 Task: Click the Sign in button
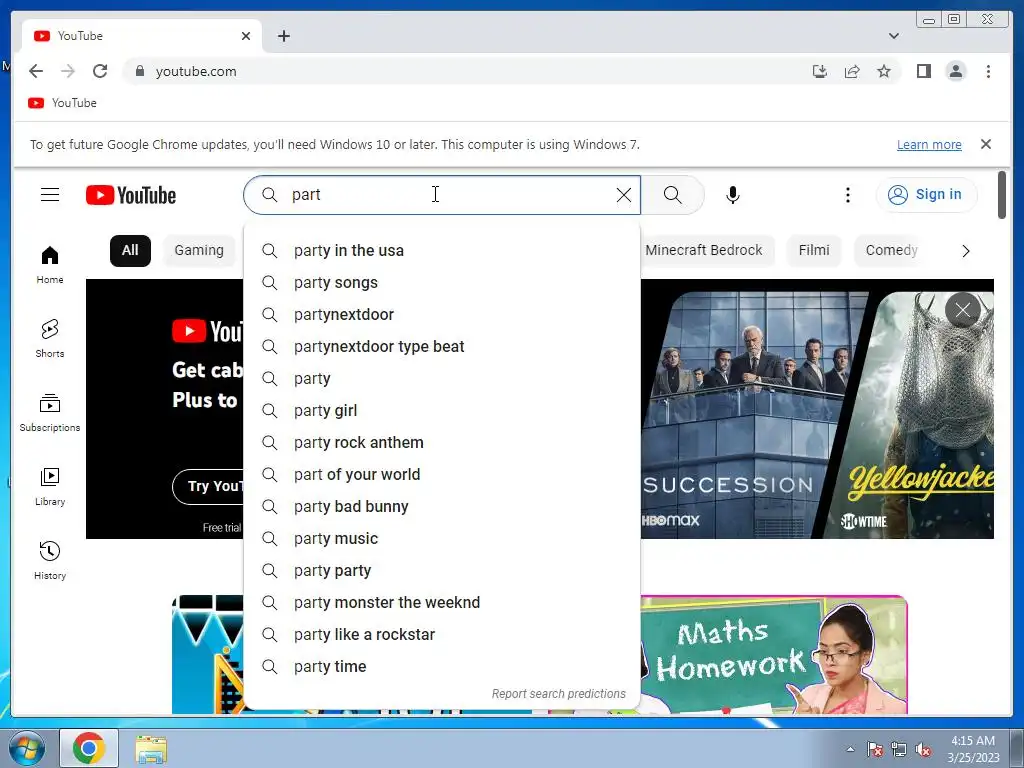pos(927,195)
